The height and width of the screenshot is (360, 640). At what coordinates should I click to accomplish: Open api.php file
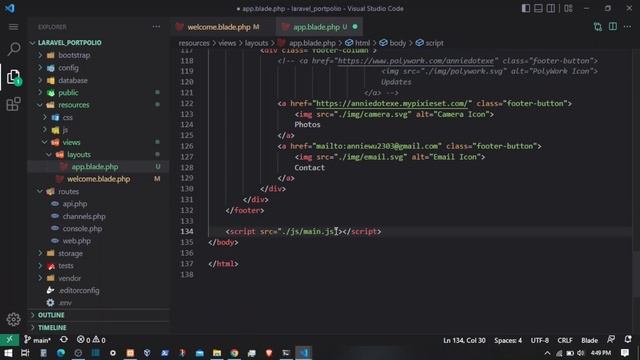point(75,204)
